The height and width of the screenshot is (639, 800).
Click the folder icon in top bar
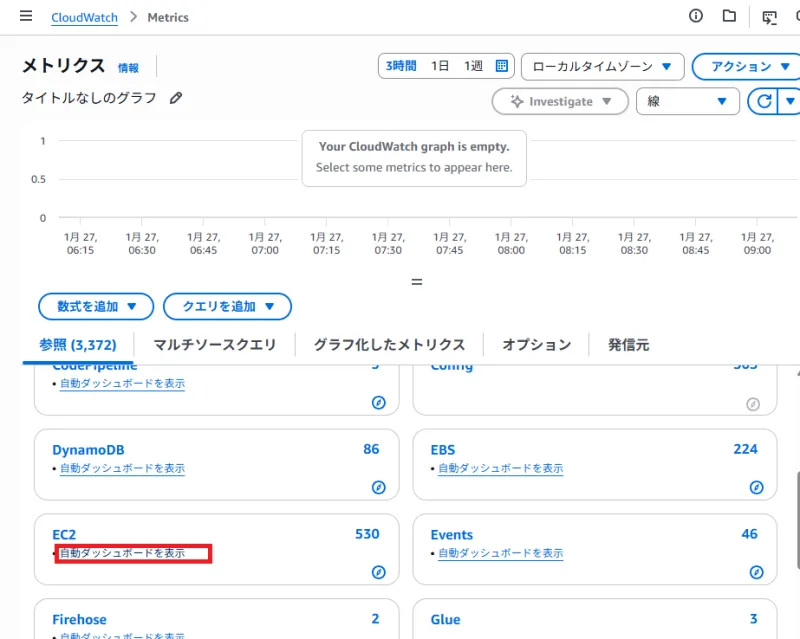(729, 16)
